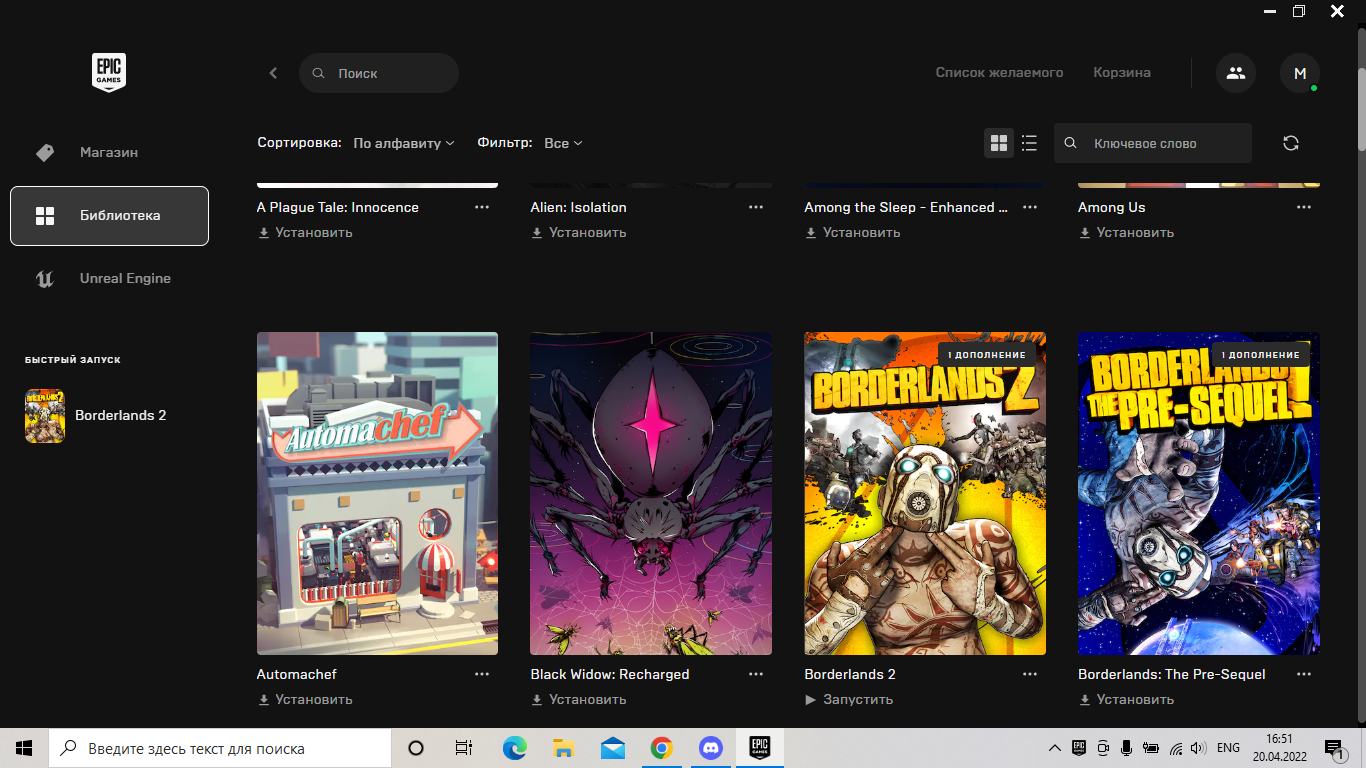Click the Borderlands 2 quick launch label

121,415
